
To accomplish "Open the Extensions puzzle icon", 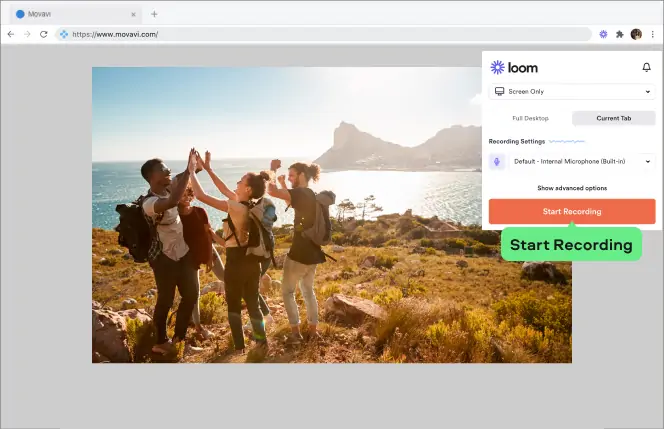I will (x=620, y=34).
